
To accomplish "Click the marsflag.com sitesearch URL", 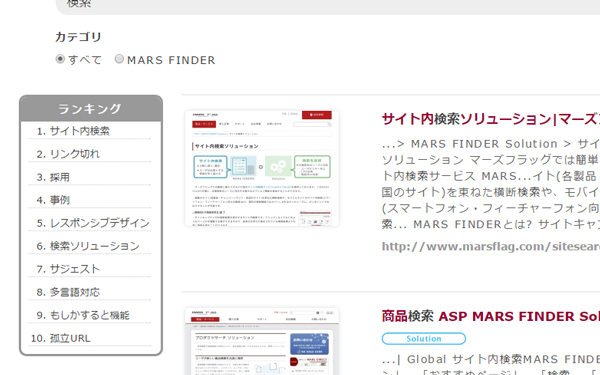I will pos(491,246).
